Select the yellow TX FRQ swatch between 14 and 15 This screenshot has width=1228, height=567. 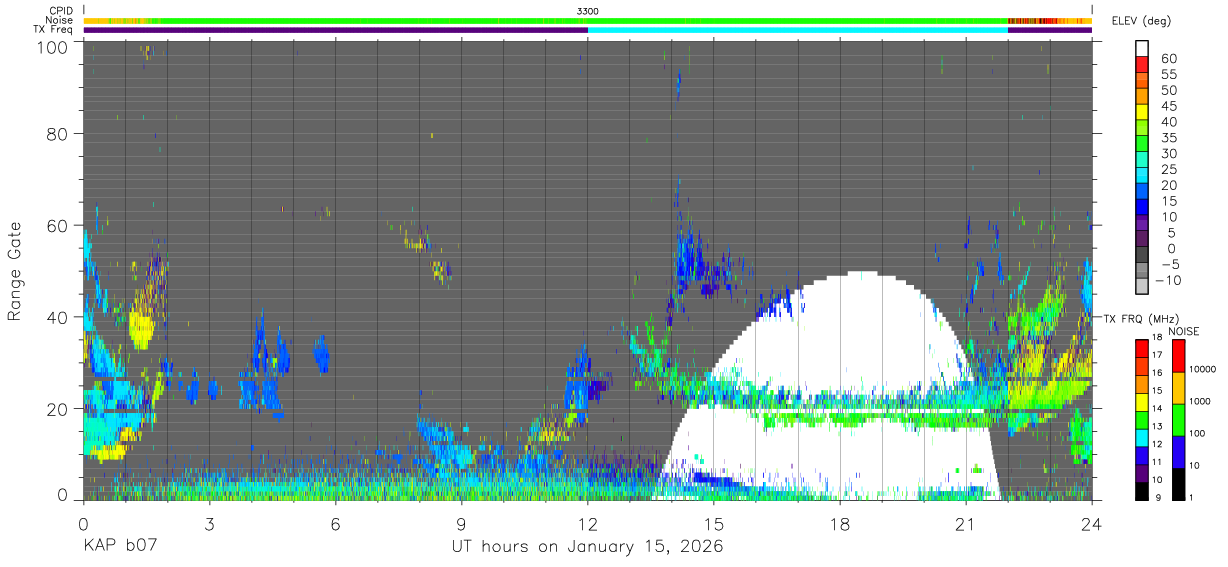click(x=1142, y=400)
